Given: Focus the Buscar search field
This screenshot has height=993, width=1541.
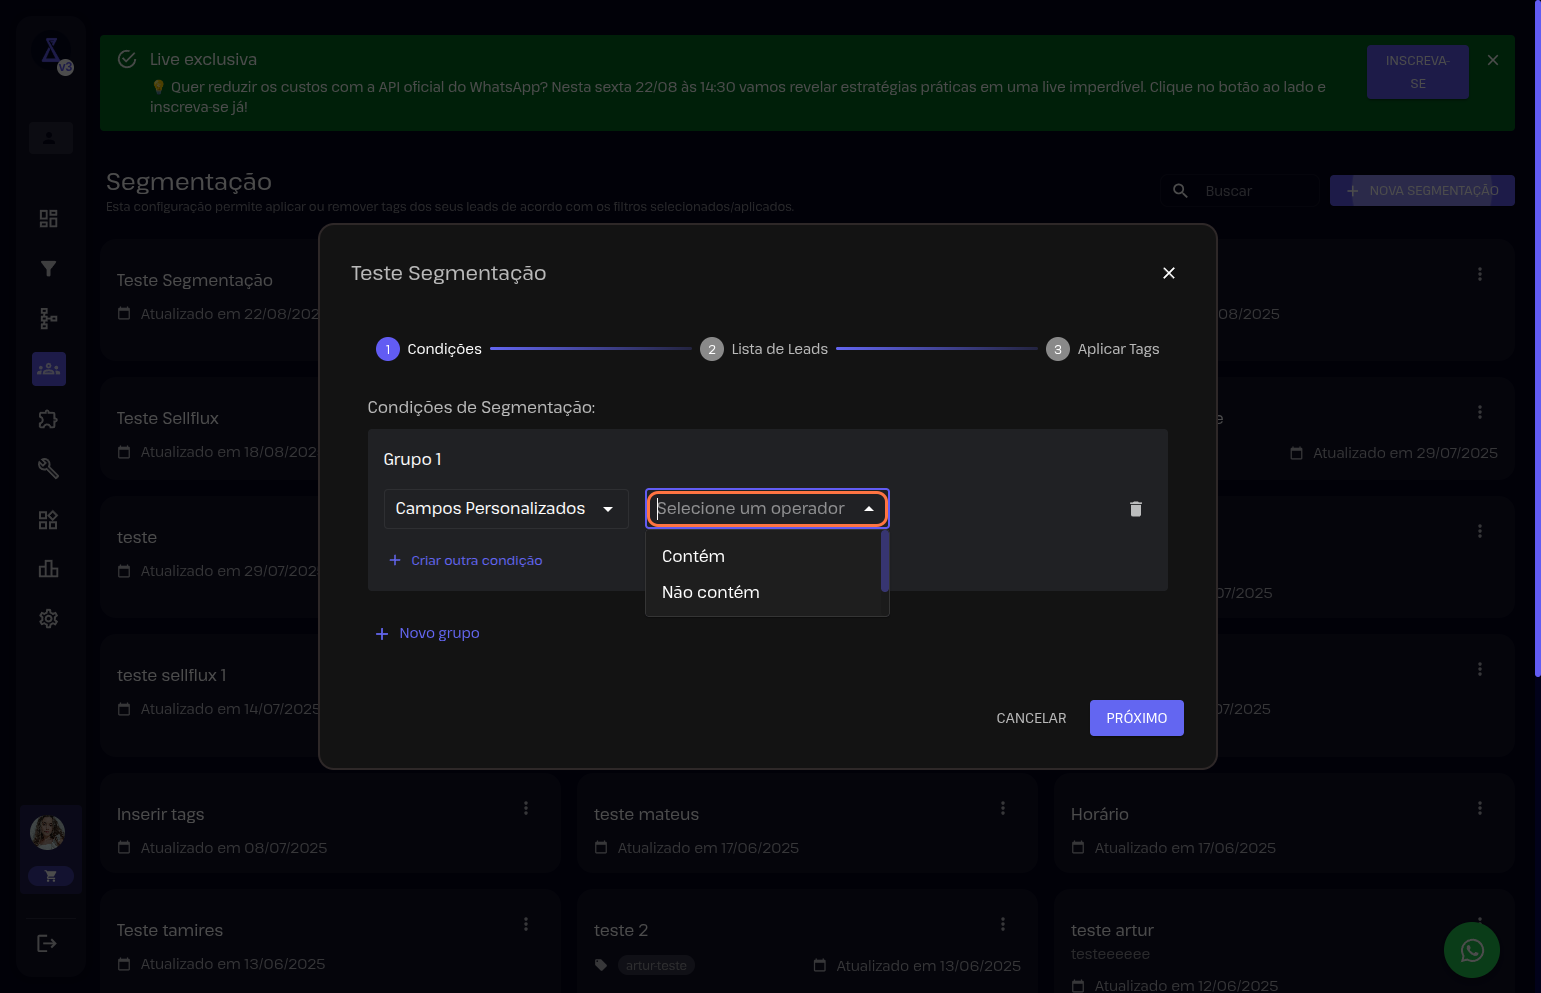Looking at the screenshot, I should point(1257,191).
